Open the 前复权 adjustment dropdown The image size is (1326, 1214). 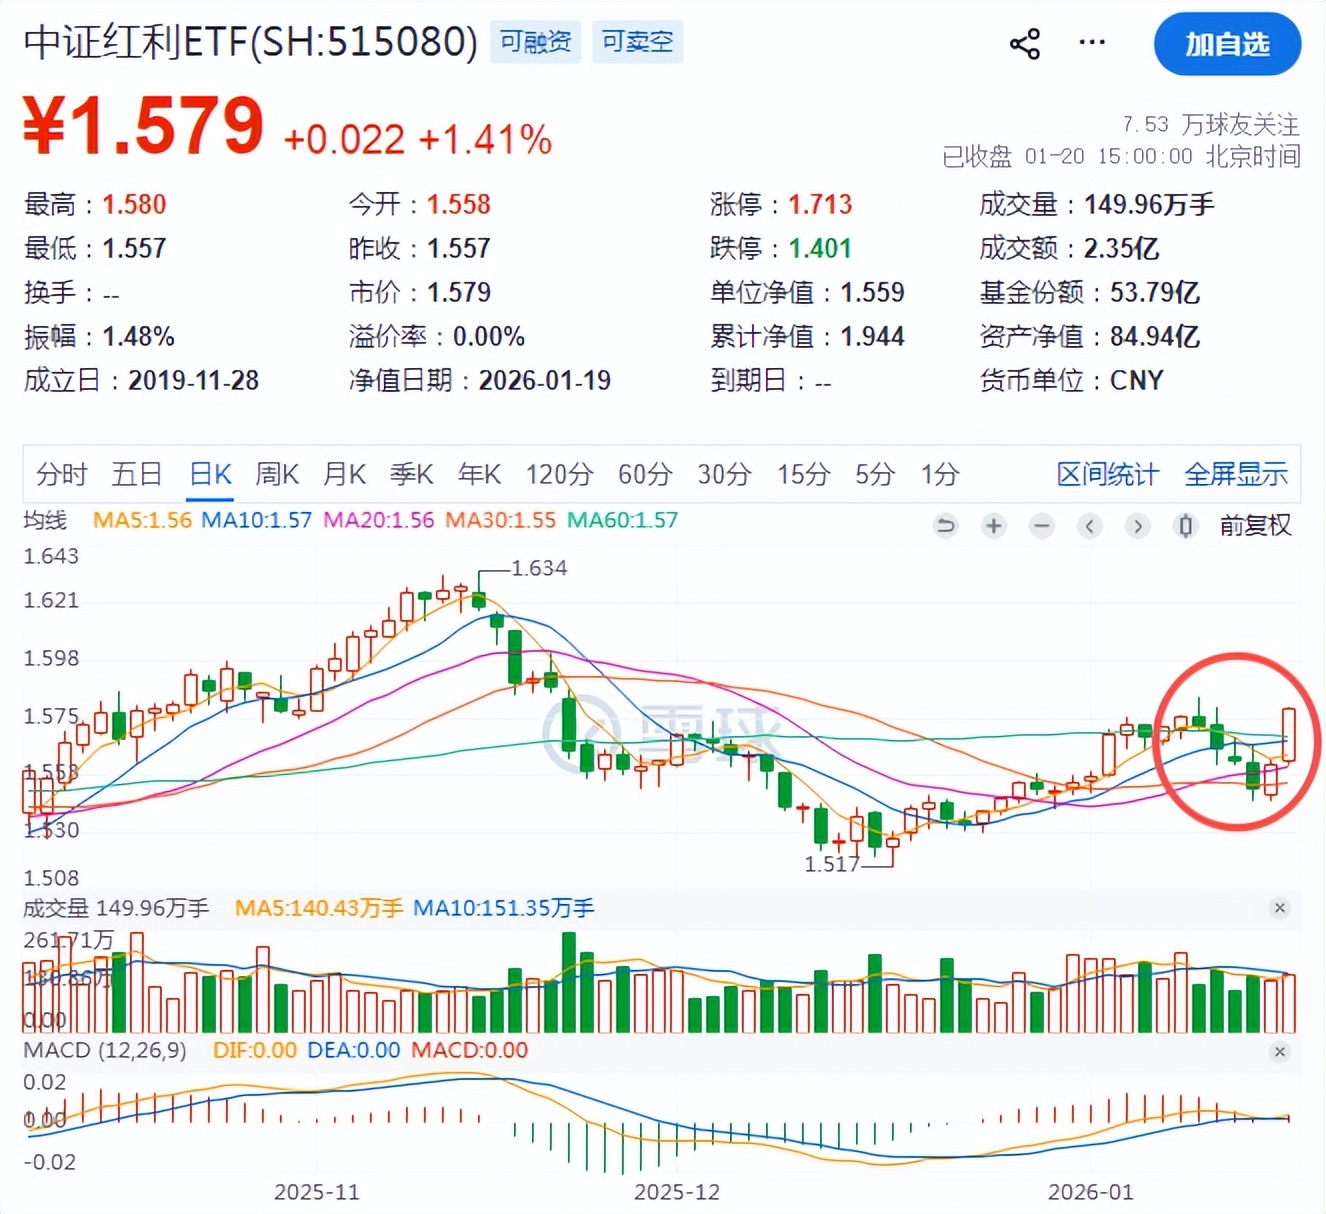click(x=1256, y=525)
